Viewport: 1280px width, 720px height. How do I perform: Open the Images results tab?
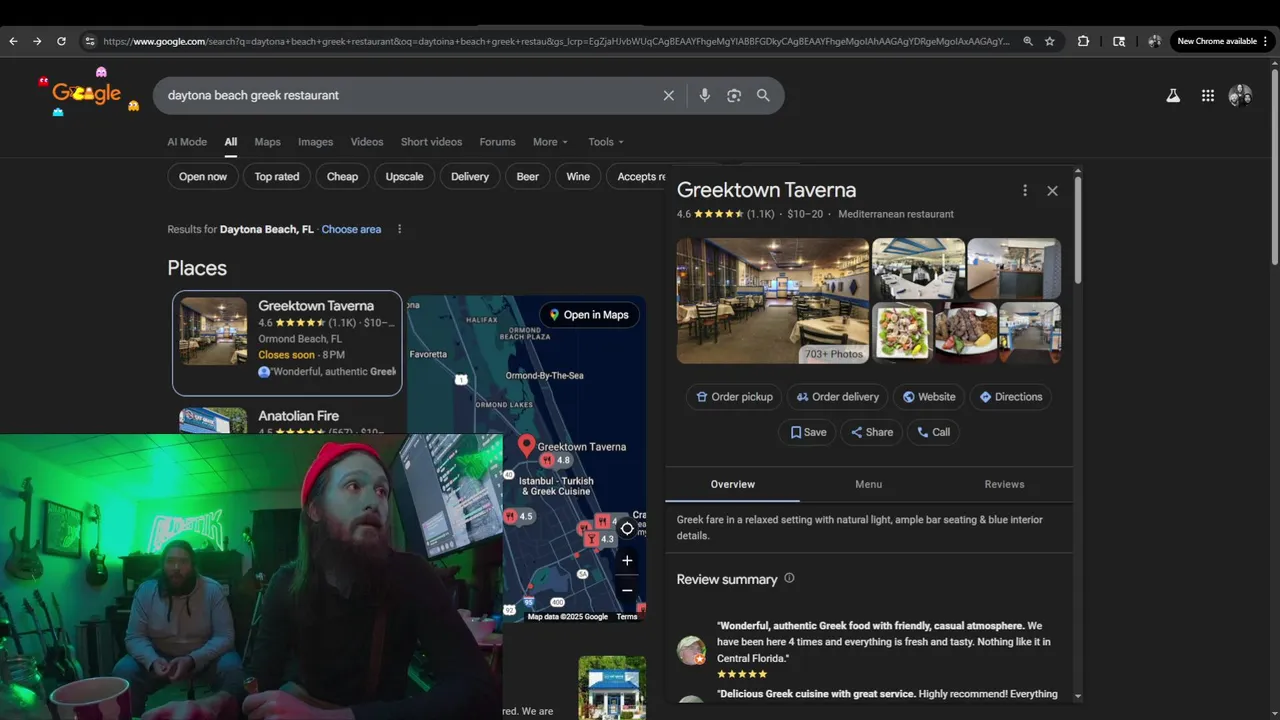(x=315, y=142)
